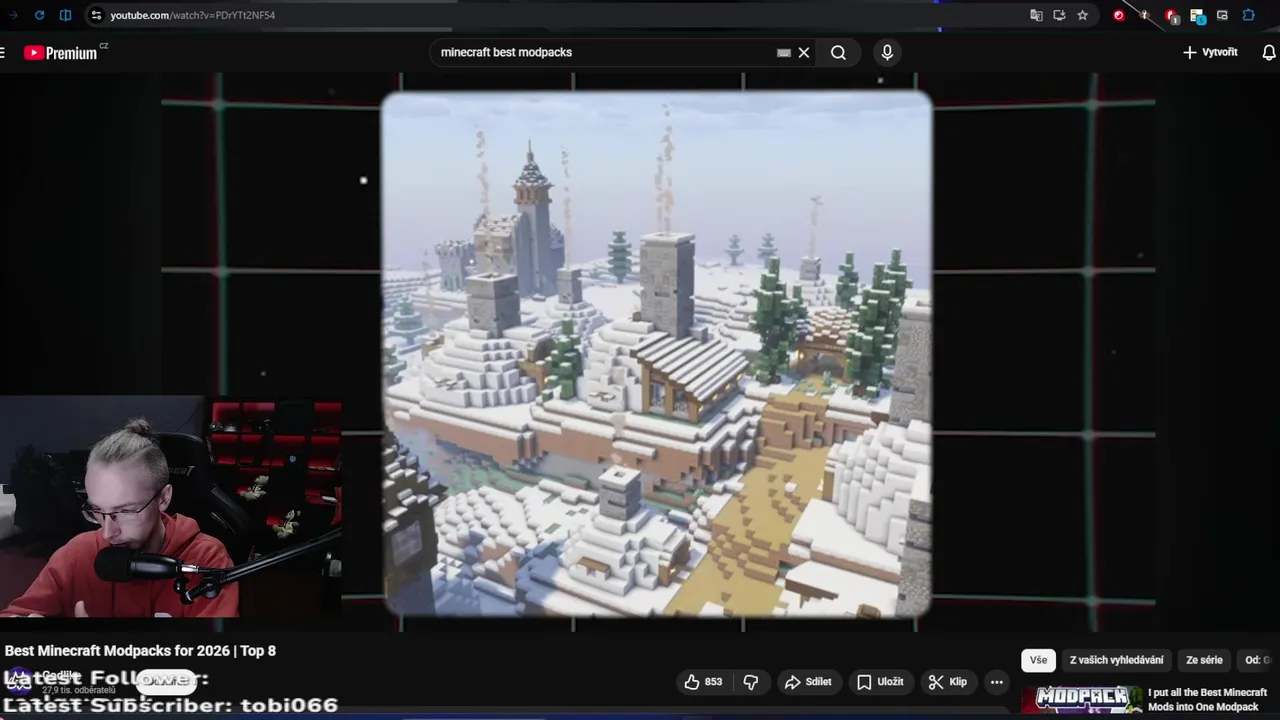
Task: Open the on-screen keyboard in search box
Action: [x=783, y=53]
